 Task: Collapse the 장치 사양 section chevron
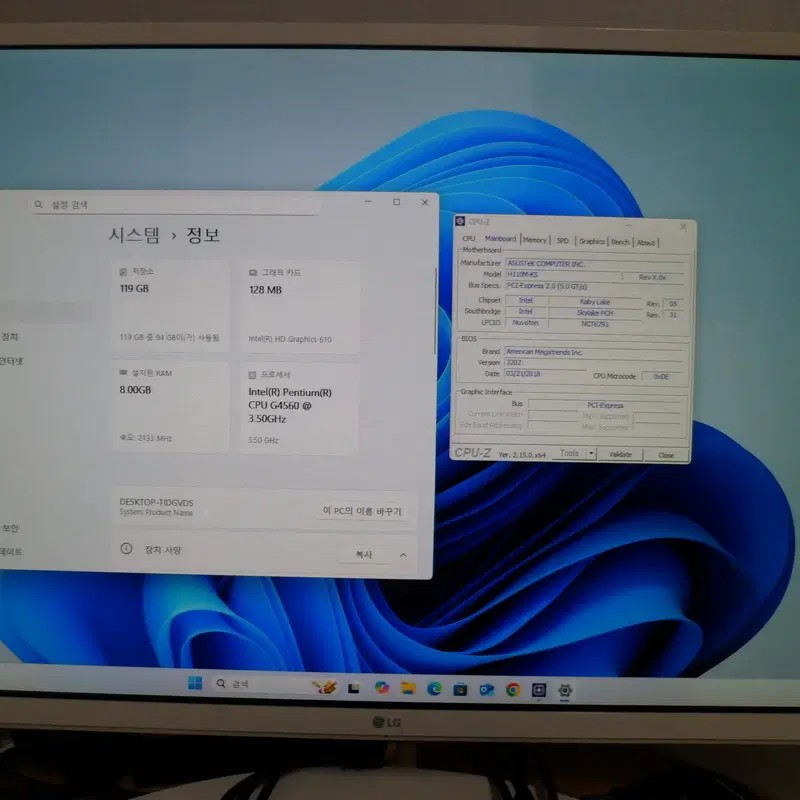tap(403, 555)
